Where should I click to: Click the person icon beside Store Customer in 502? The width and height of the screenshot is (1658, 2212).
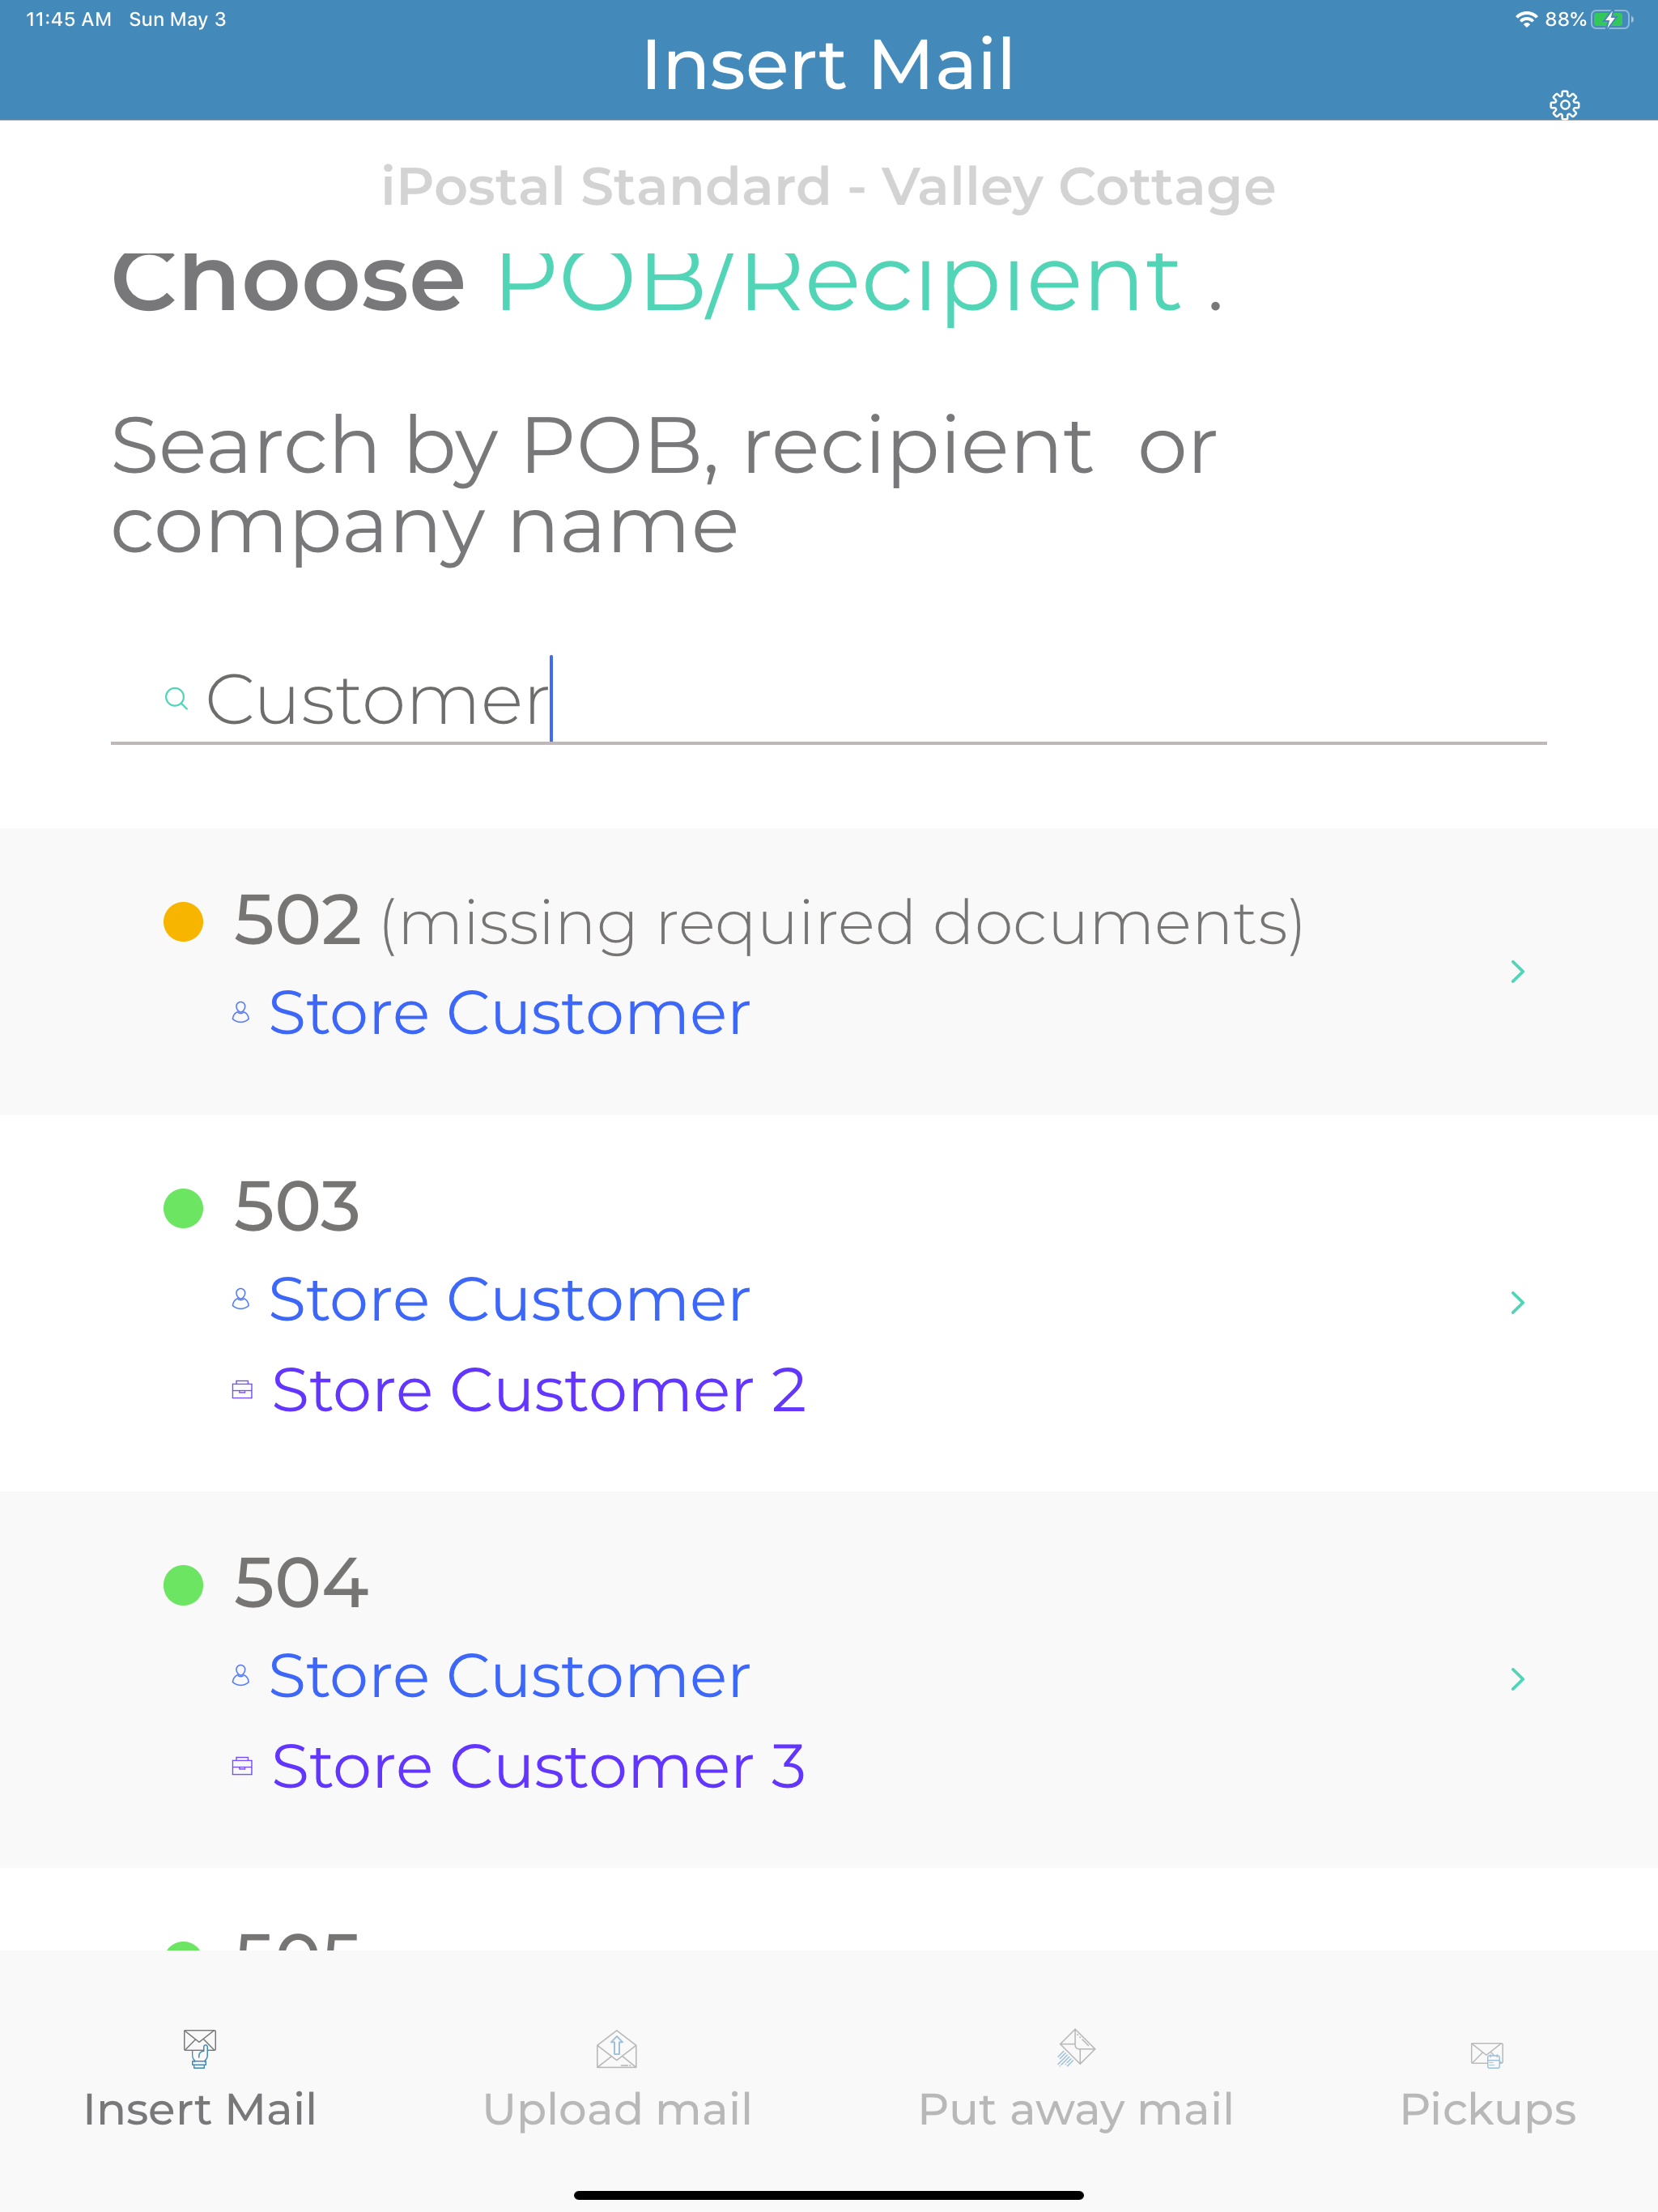click(x=242, y=1011)
